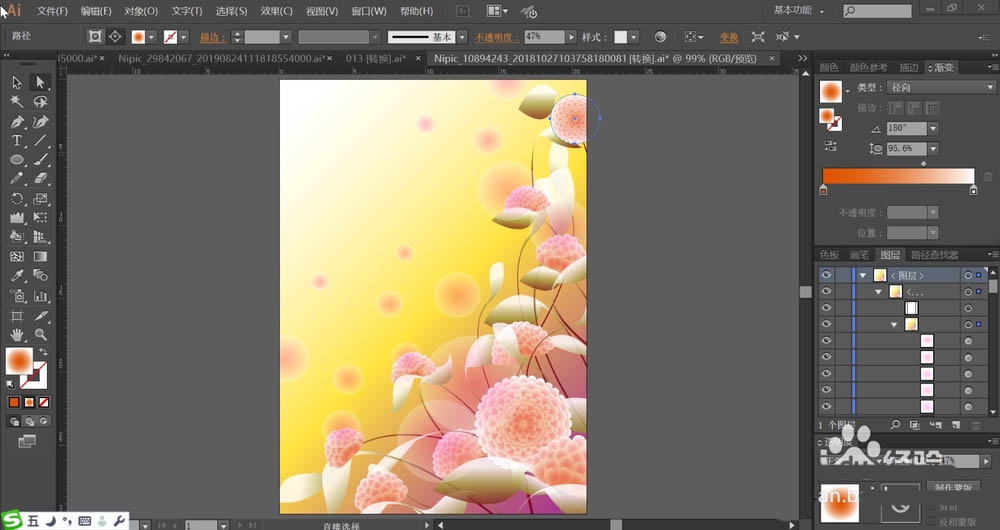Click the 制作蒙版 make mask button
Image resolution: width=1000 pixels, height=530 pixels.
click(x=953, y=487)
